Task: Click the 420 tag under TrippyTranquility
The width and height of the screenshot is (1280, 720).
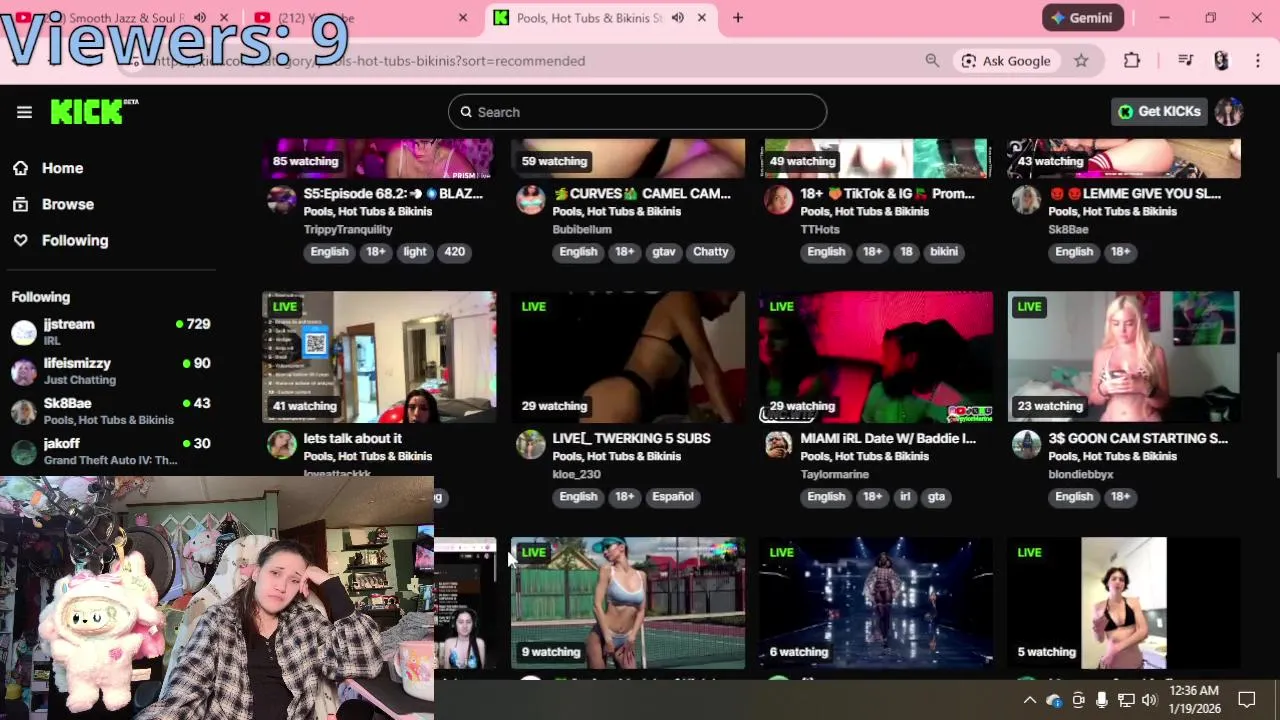Action: pos(454,252)
